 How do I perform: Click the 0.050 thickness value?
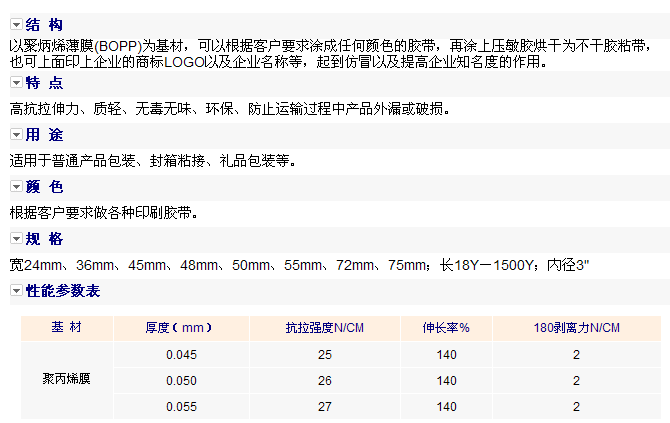pyautogui.click(x=181, y=381)
